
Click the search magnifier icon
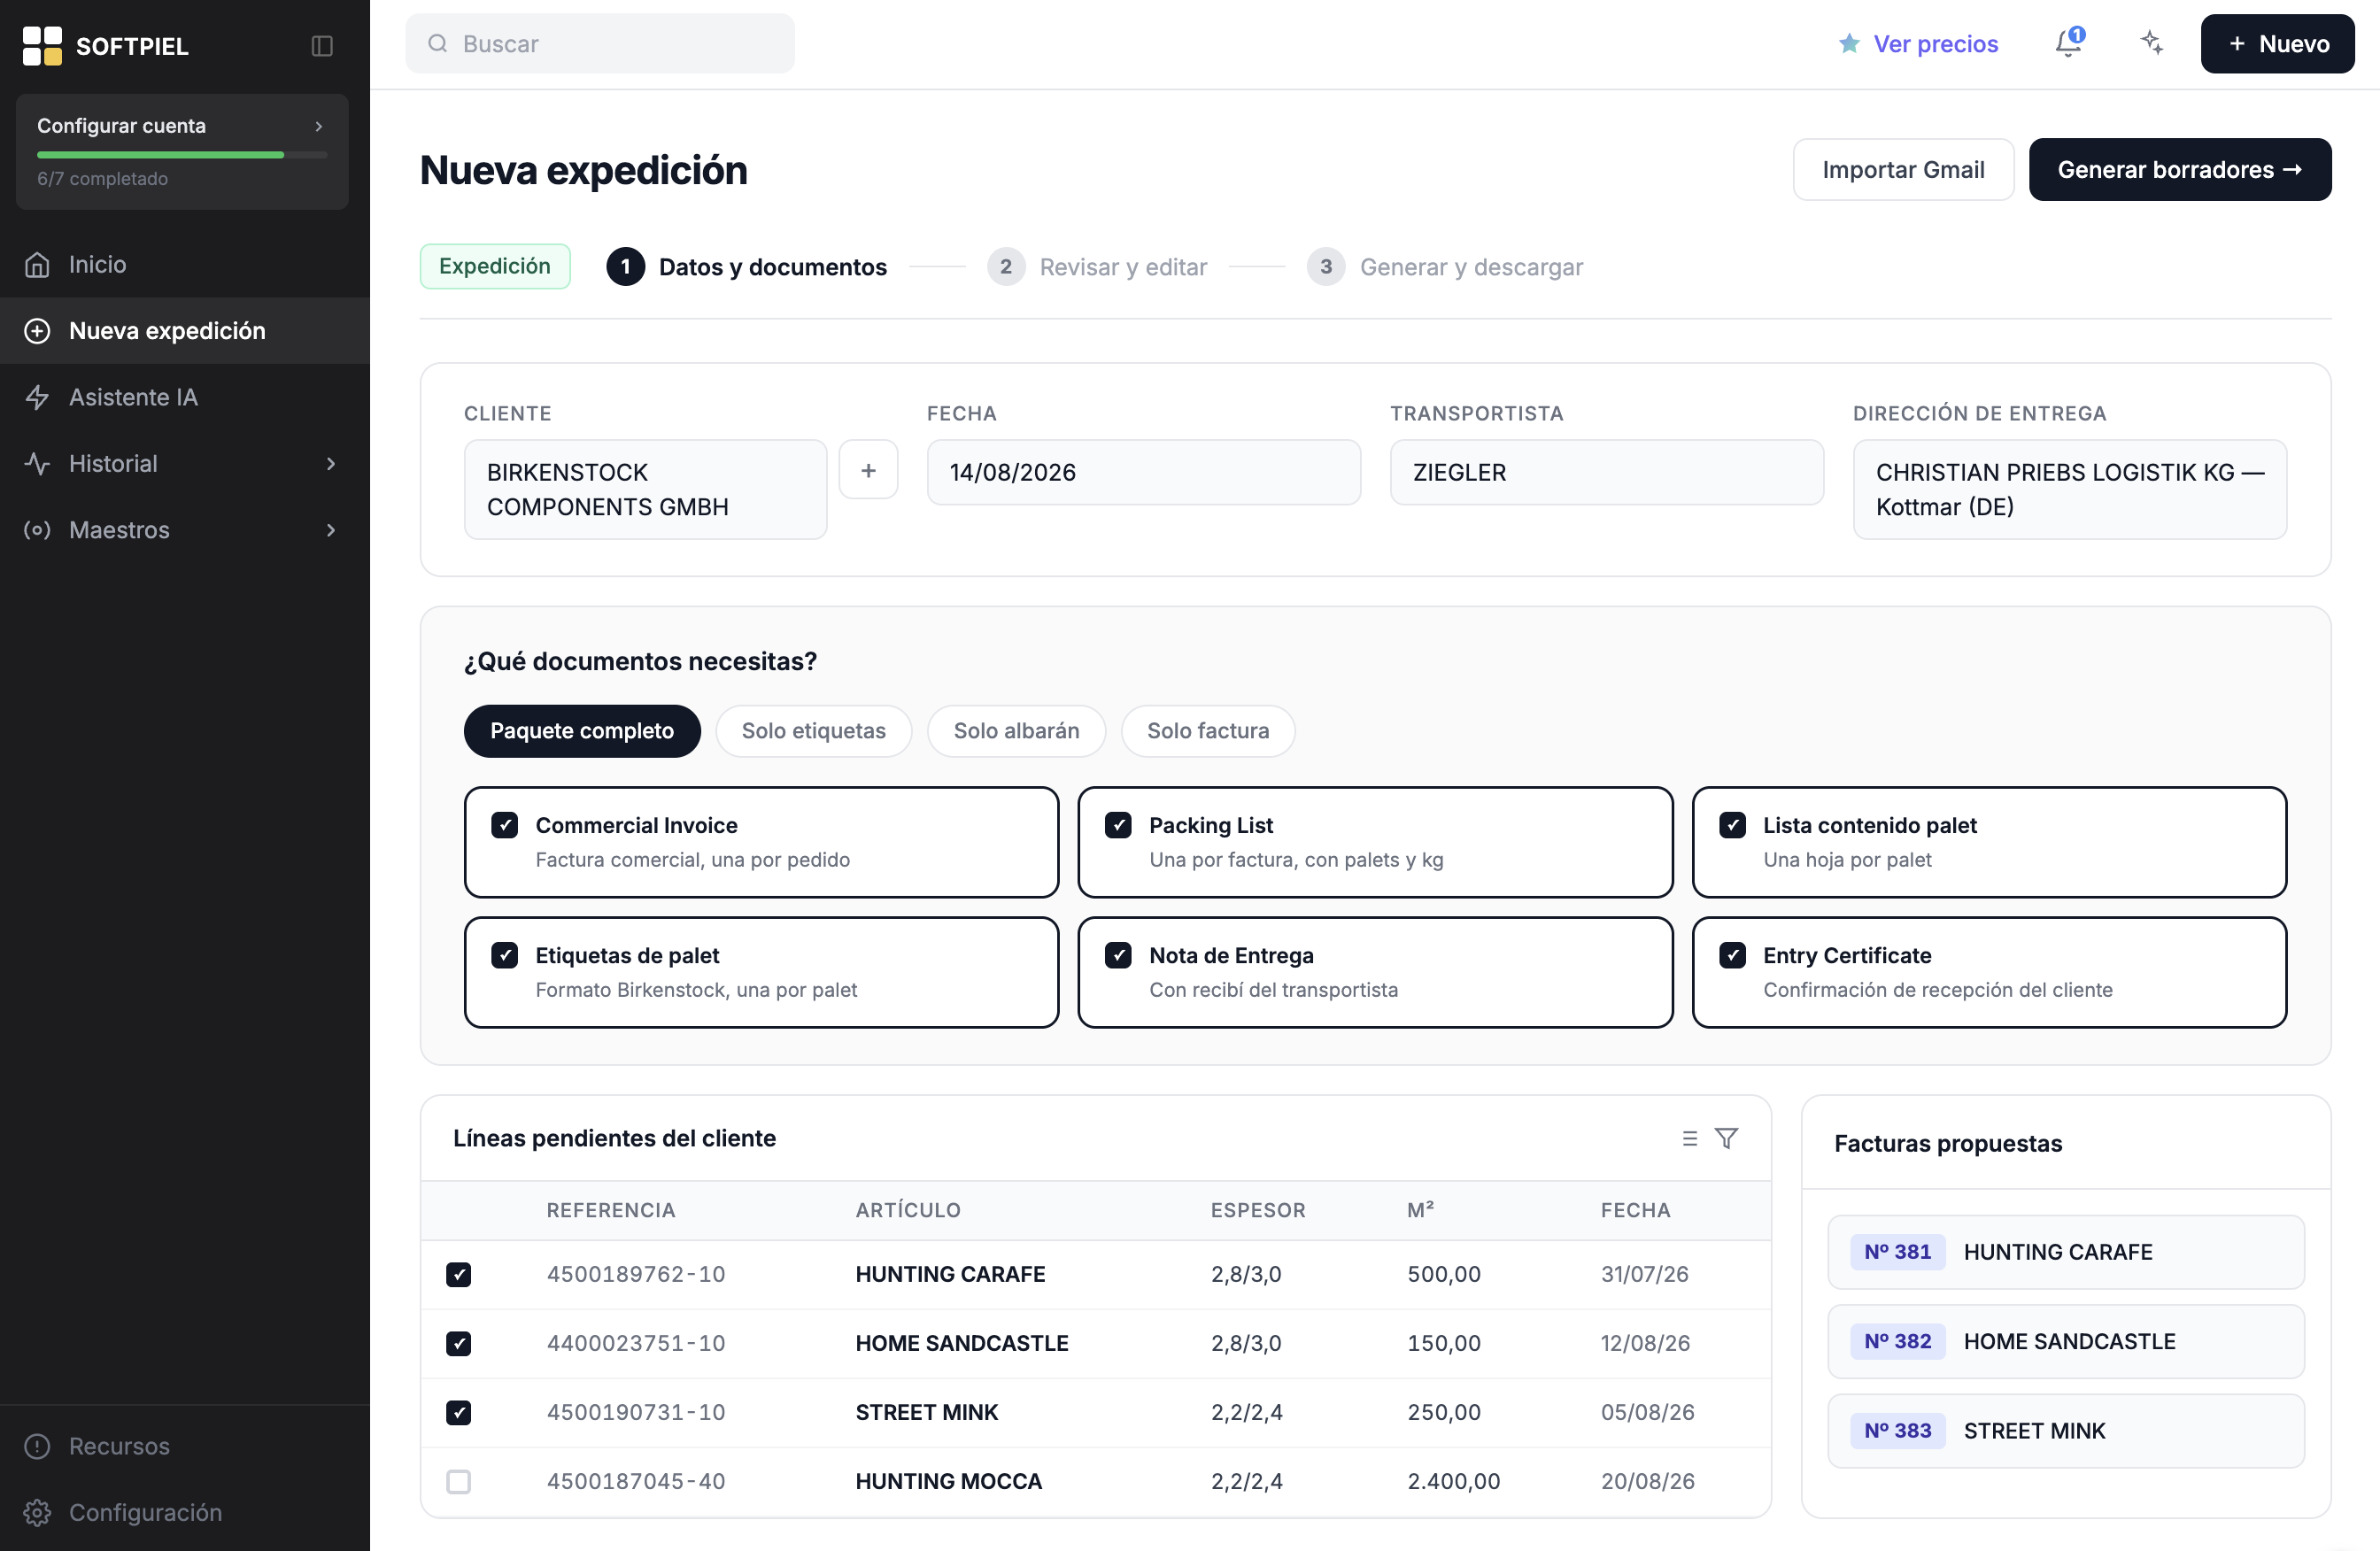(x=437, y=43)
